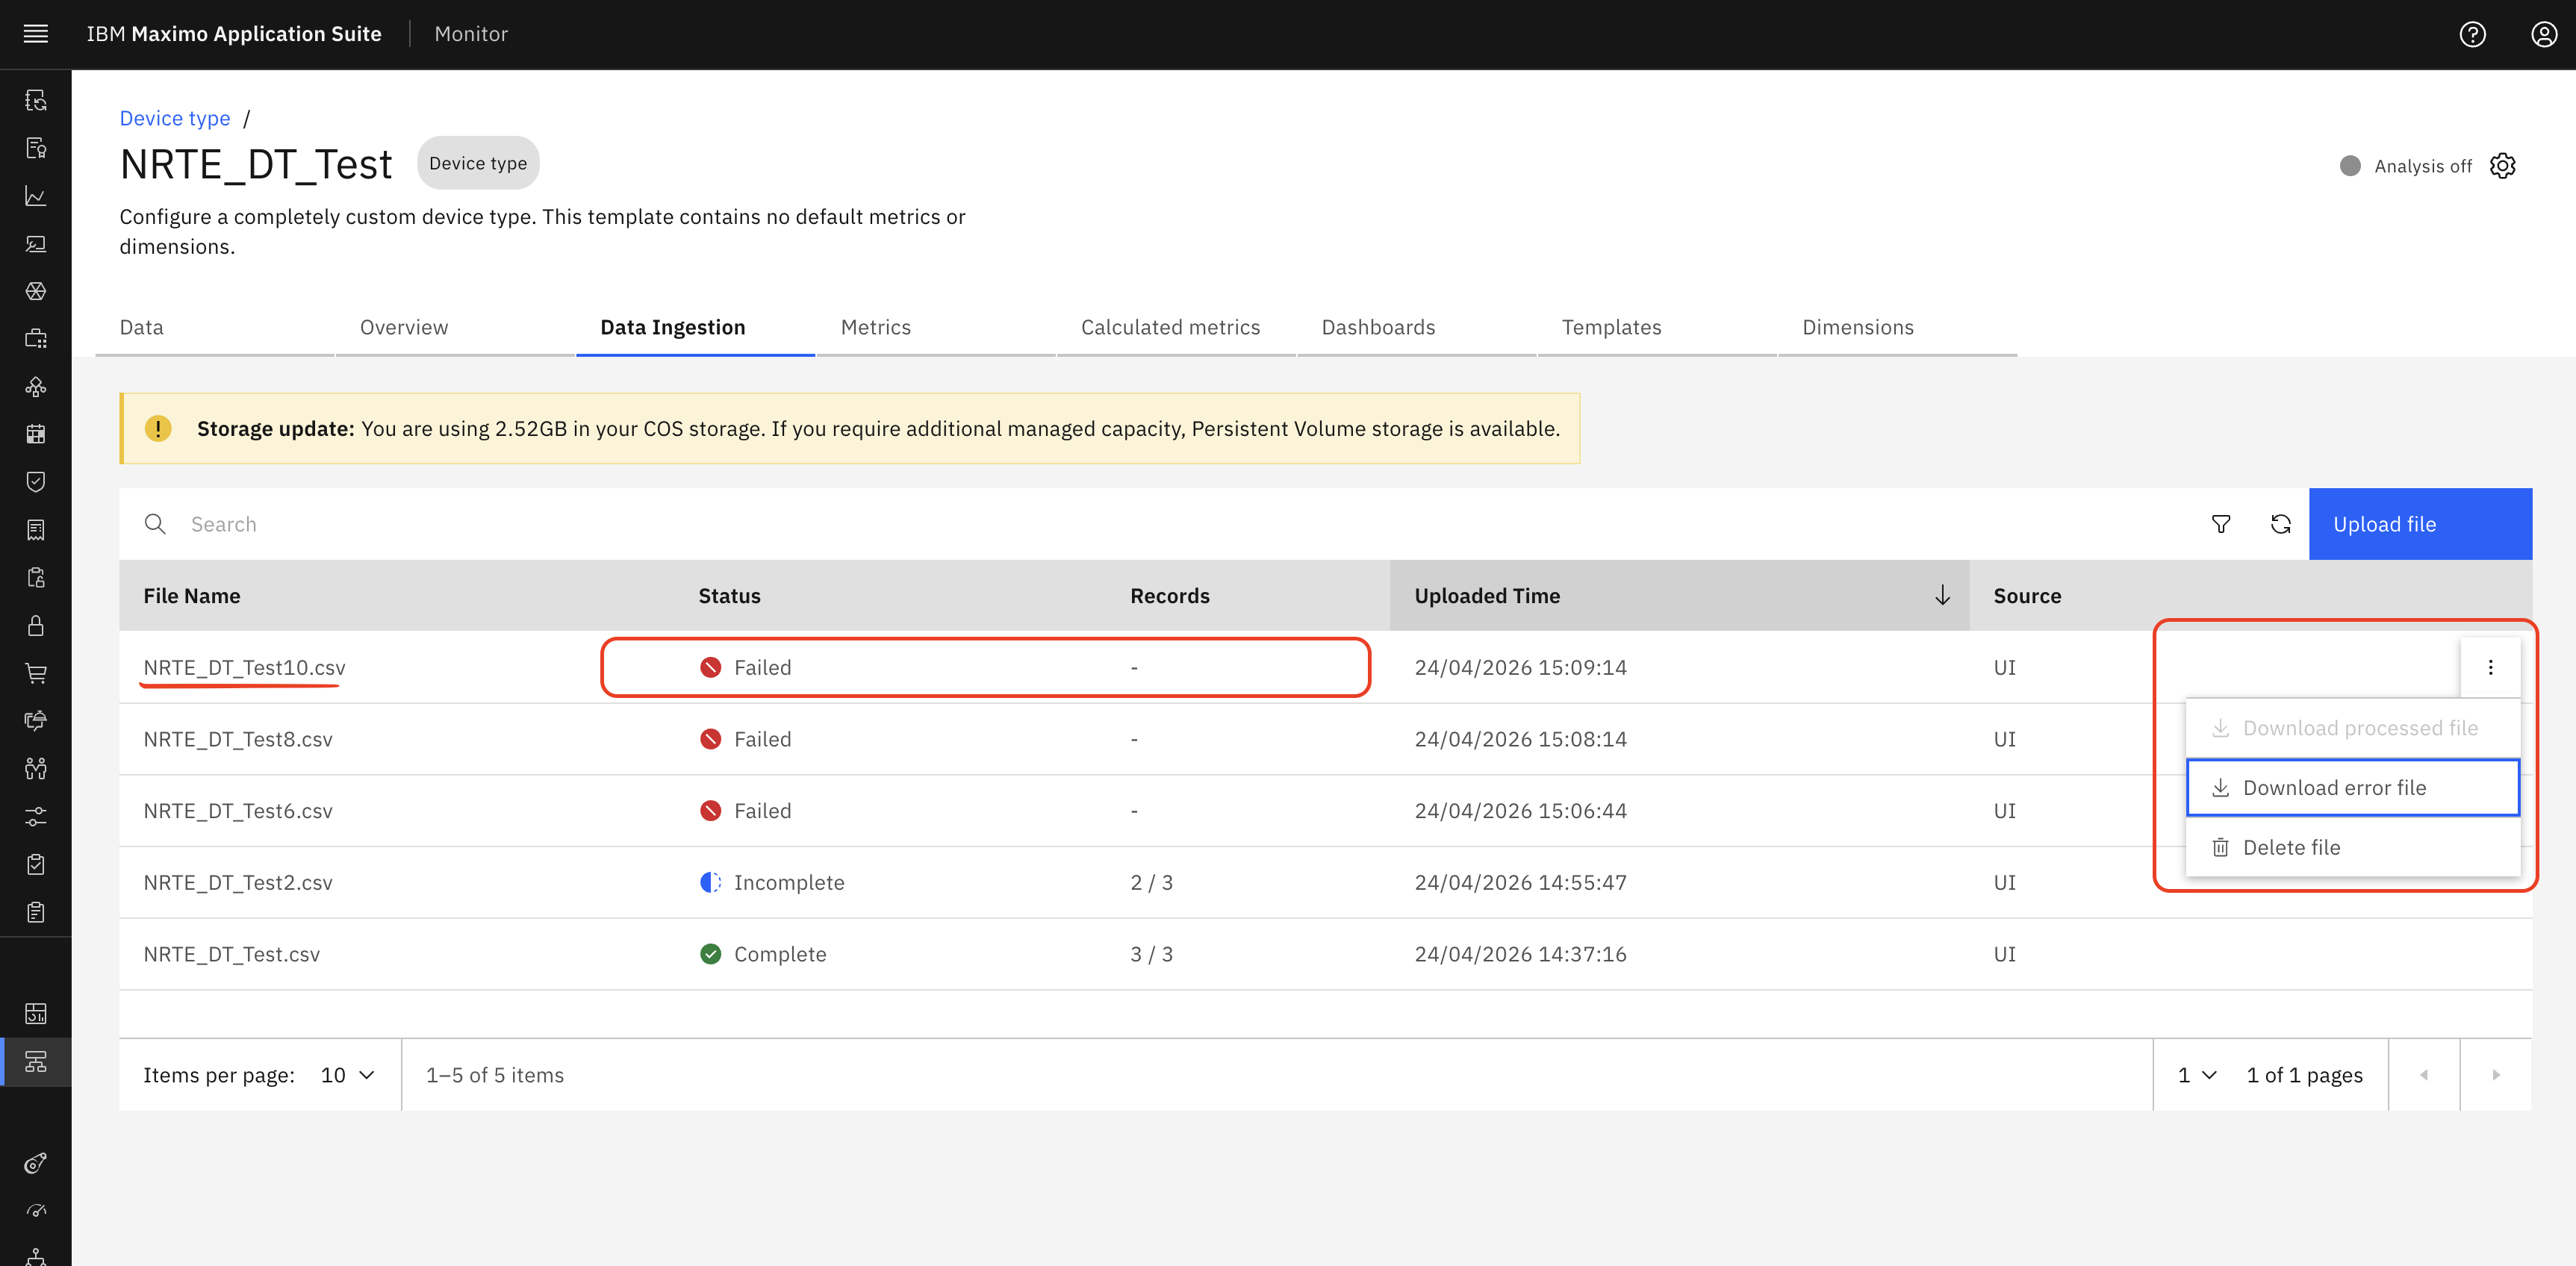Click the clipboard lock sidebar icon
The image size is (2576, 1266).
(x=36, y=578)
